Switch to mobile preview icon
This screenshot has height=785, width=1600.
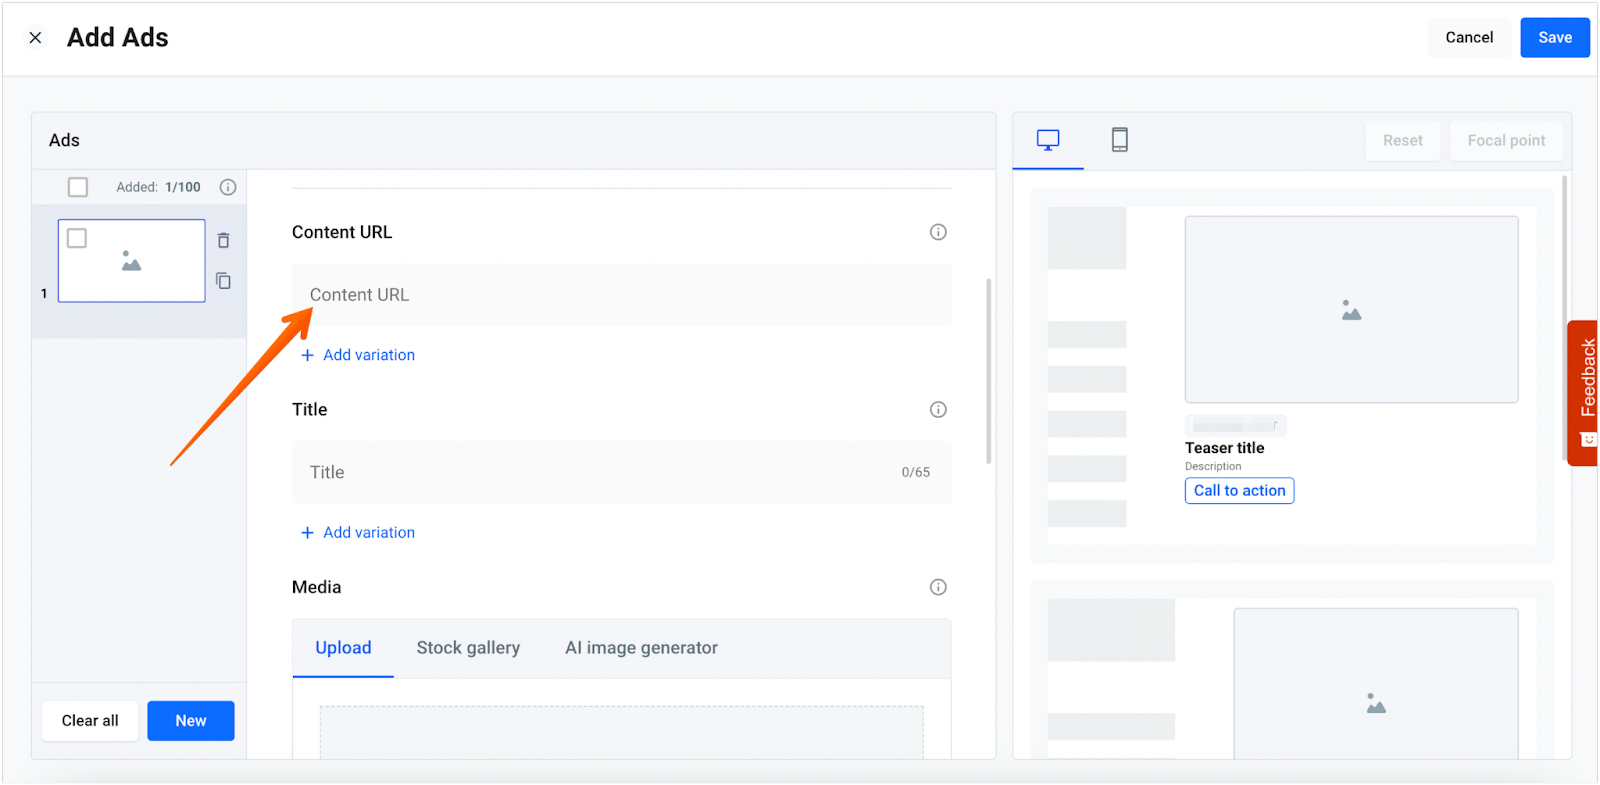tap(1119, 140)
